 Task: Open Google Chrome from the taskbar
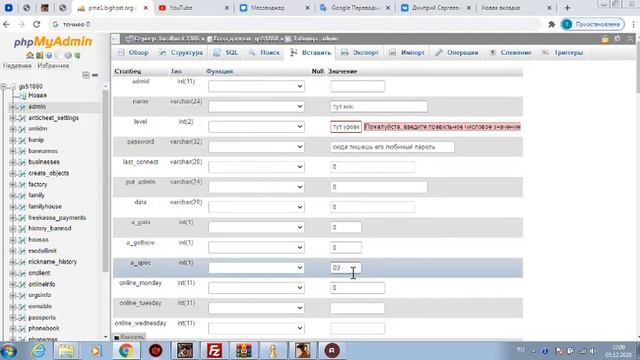[126, 351]
